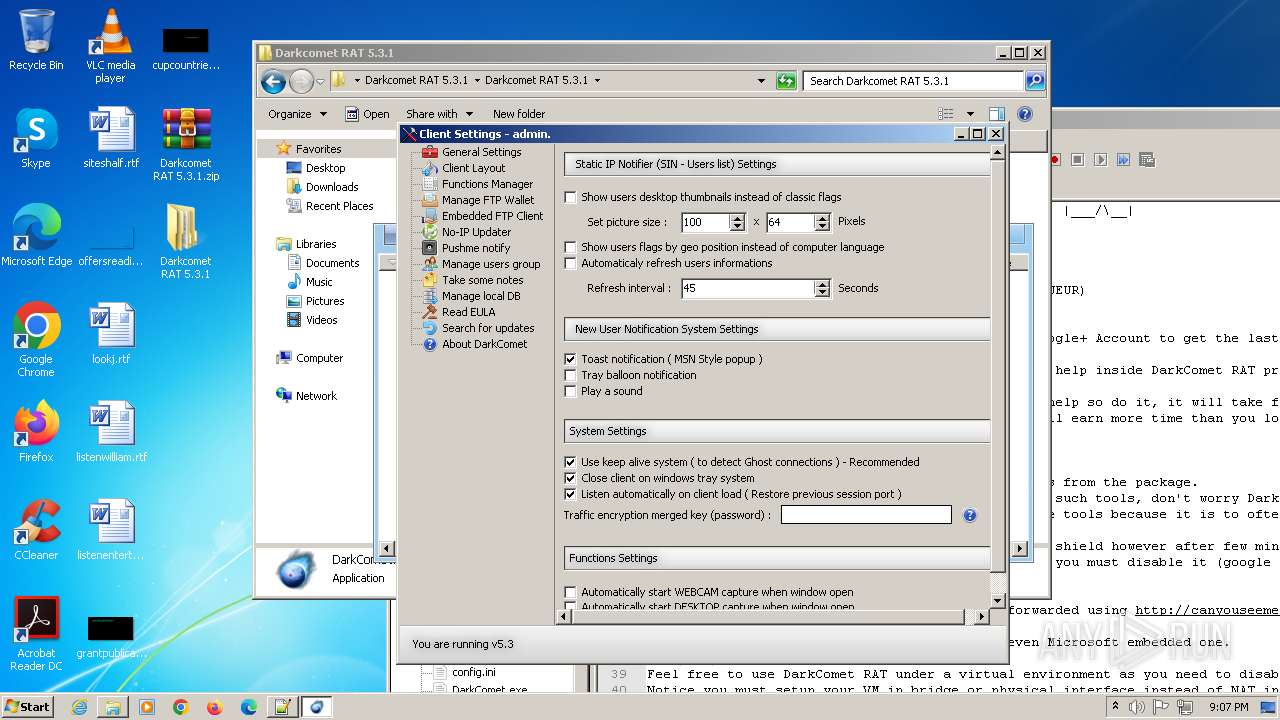Click picture width field showing 100

[x=706, y=222]
